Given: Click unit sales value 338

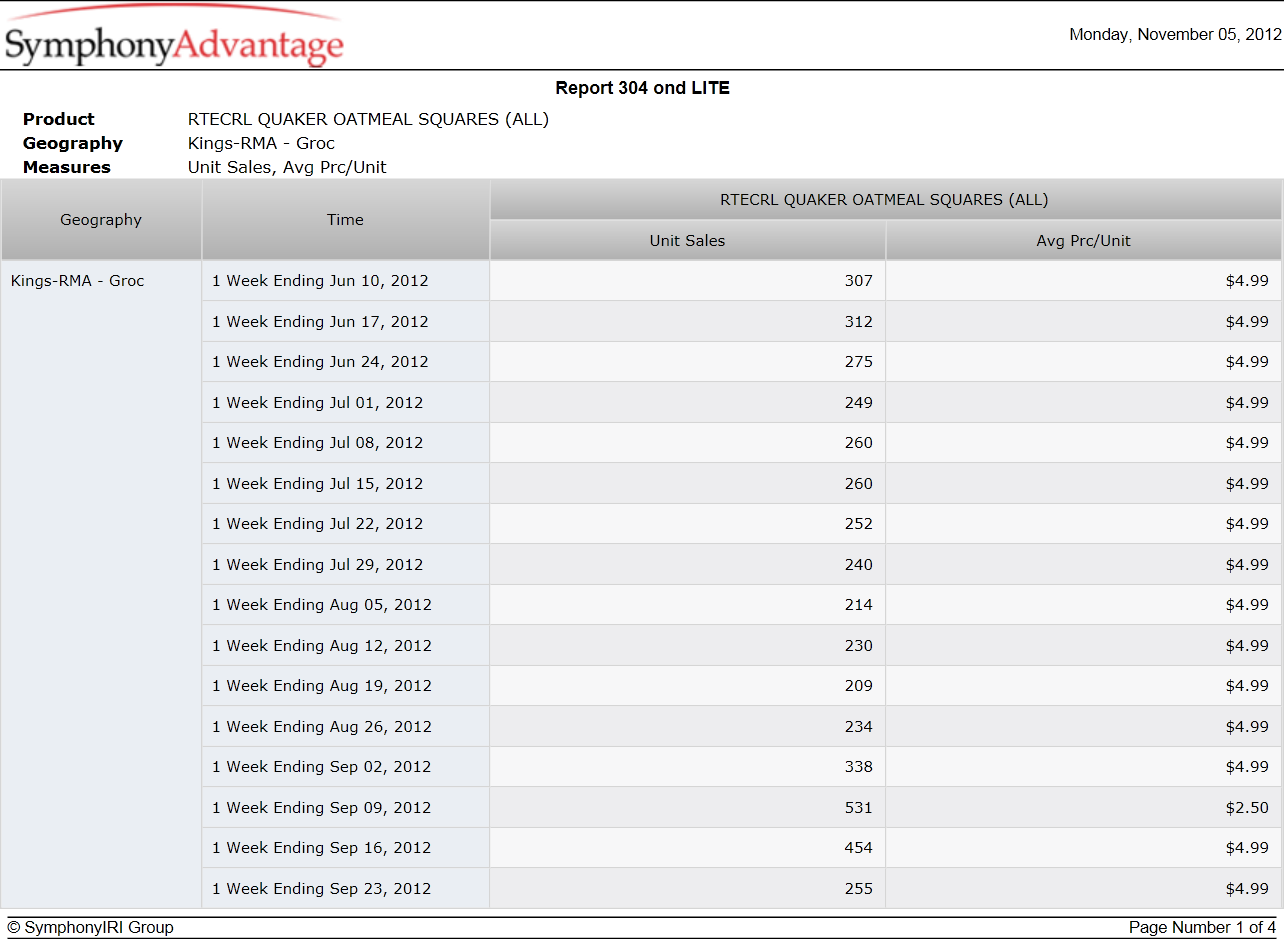Looking at the screenshot, I should click(859, 767).
